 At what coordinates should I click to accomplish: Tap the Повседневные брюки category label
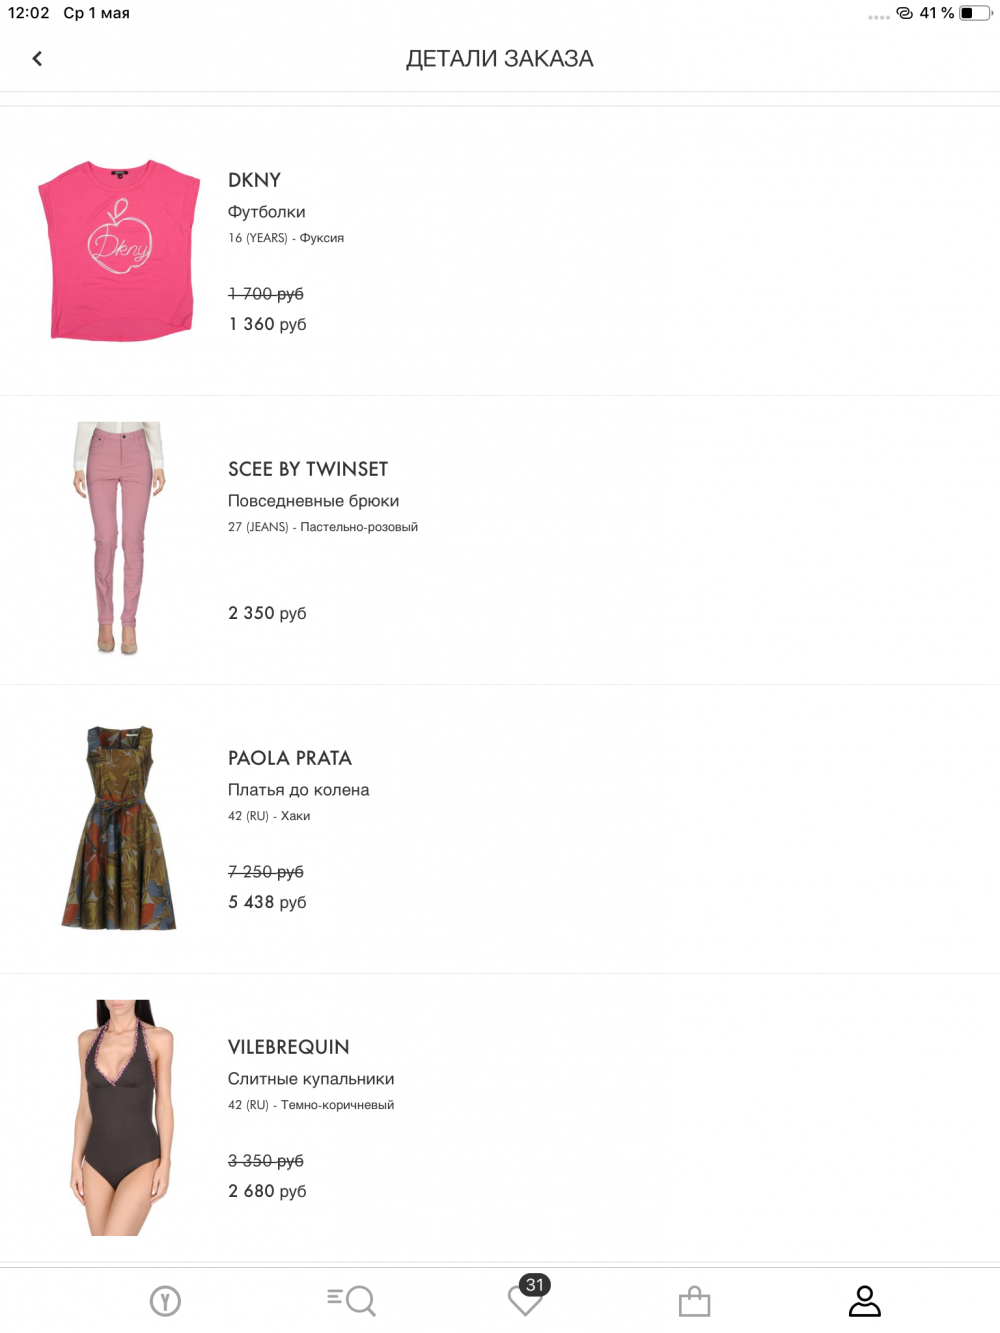[x=314, y=501]
